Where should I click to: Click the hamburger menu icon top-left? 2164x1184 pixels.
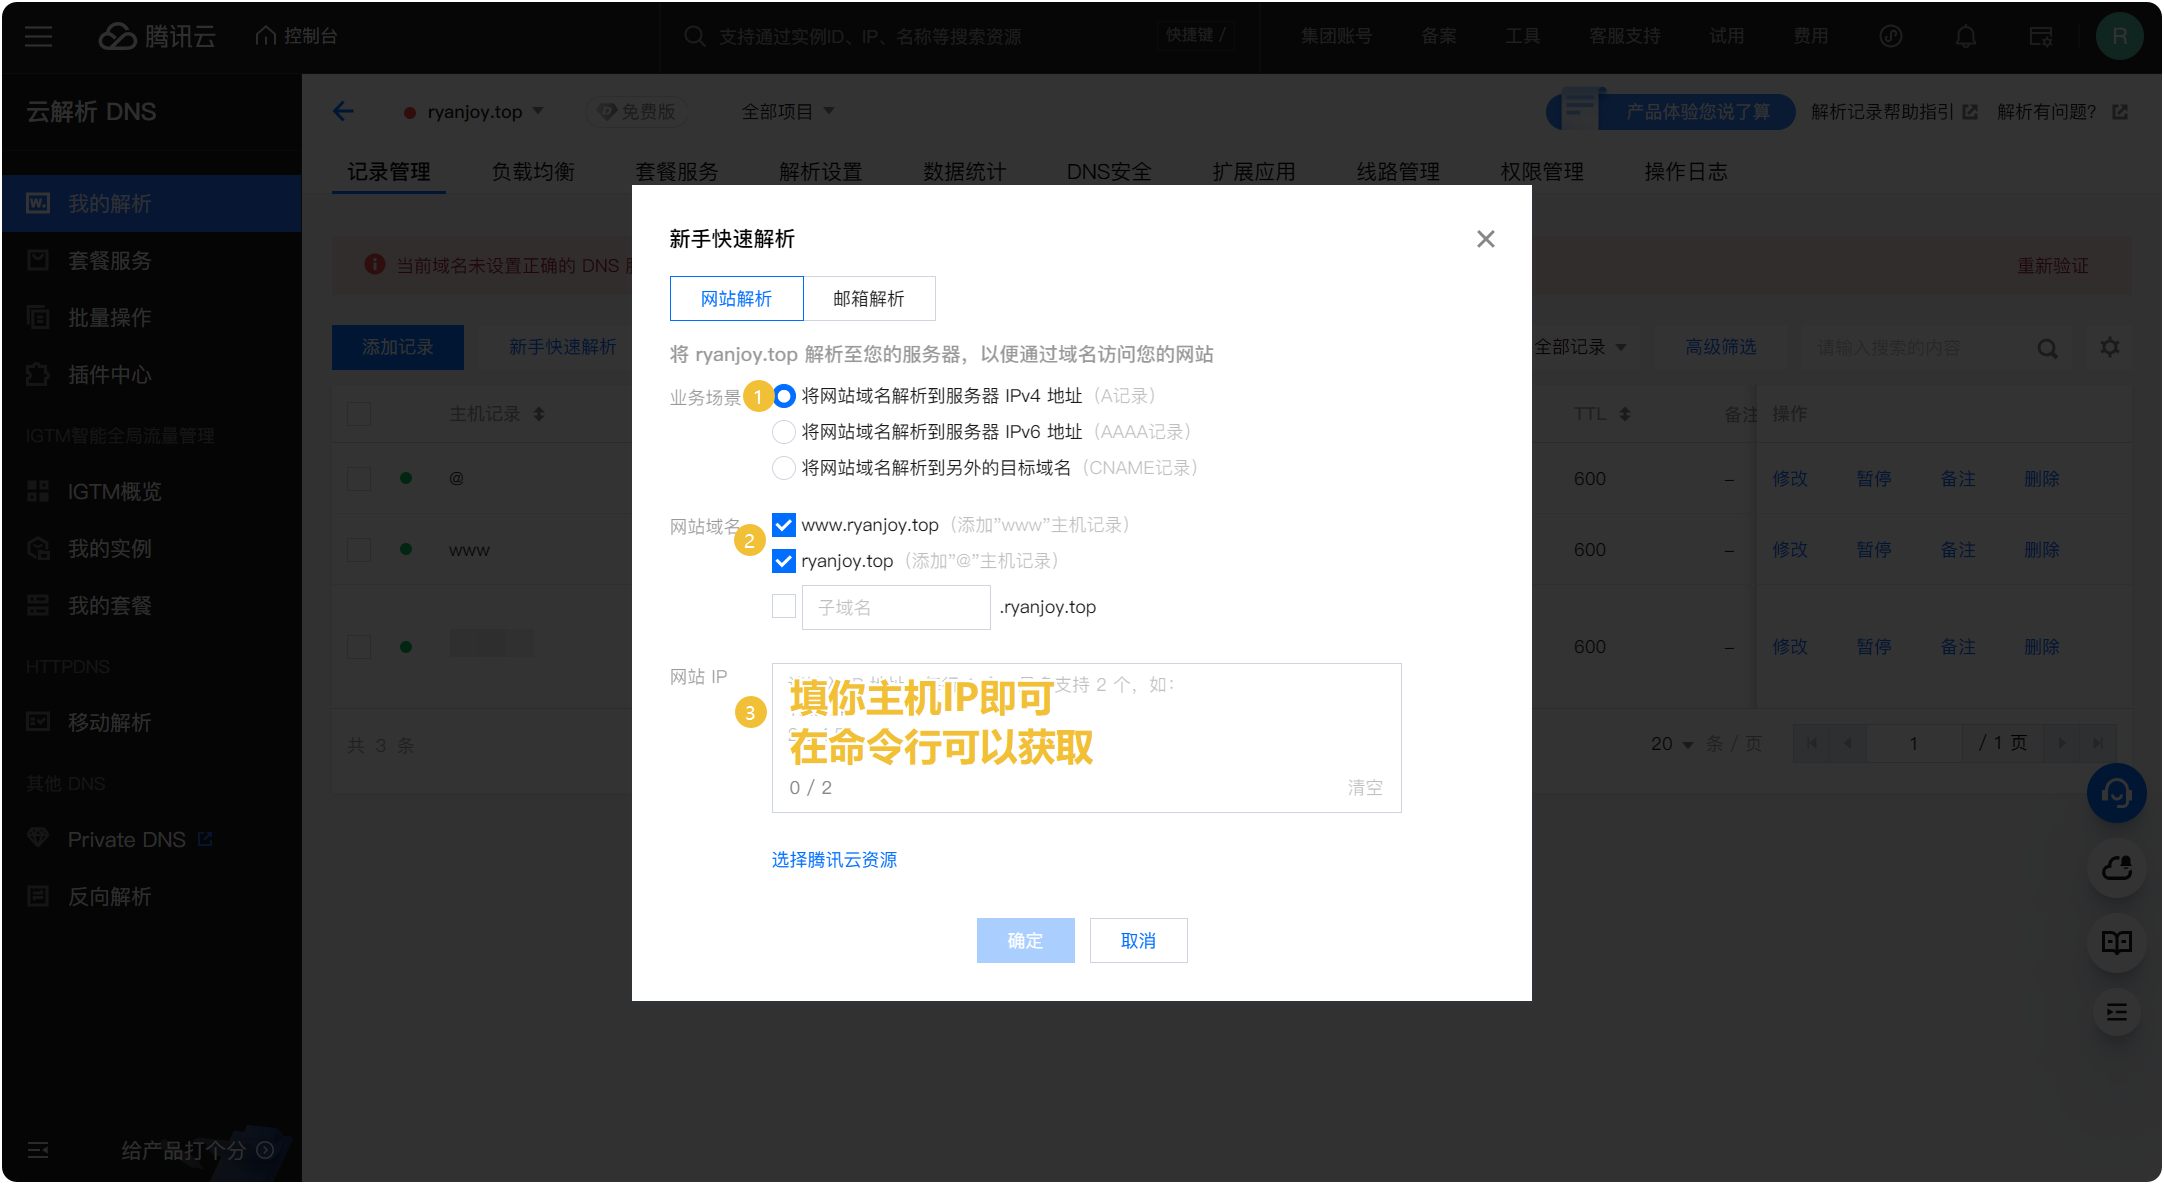pos(38,36)
